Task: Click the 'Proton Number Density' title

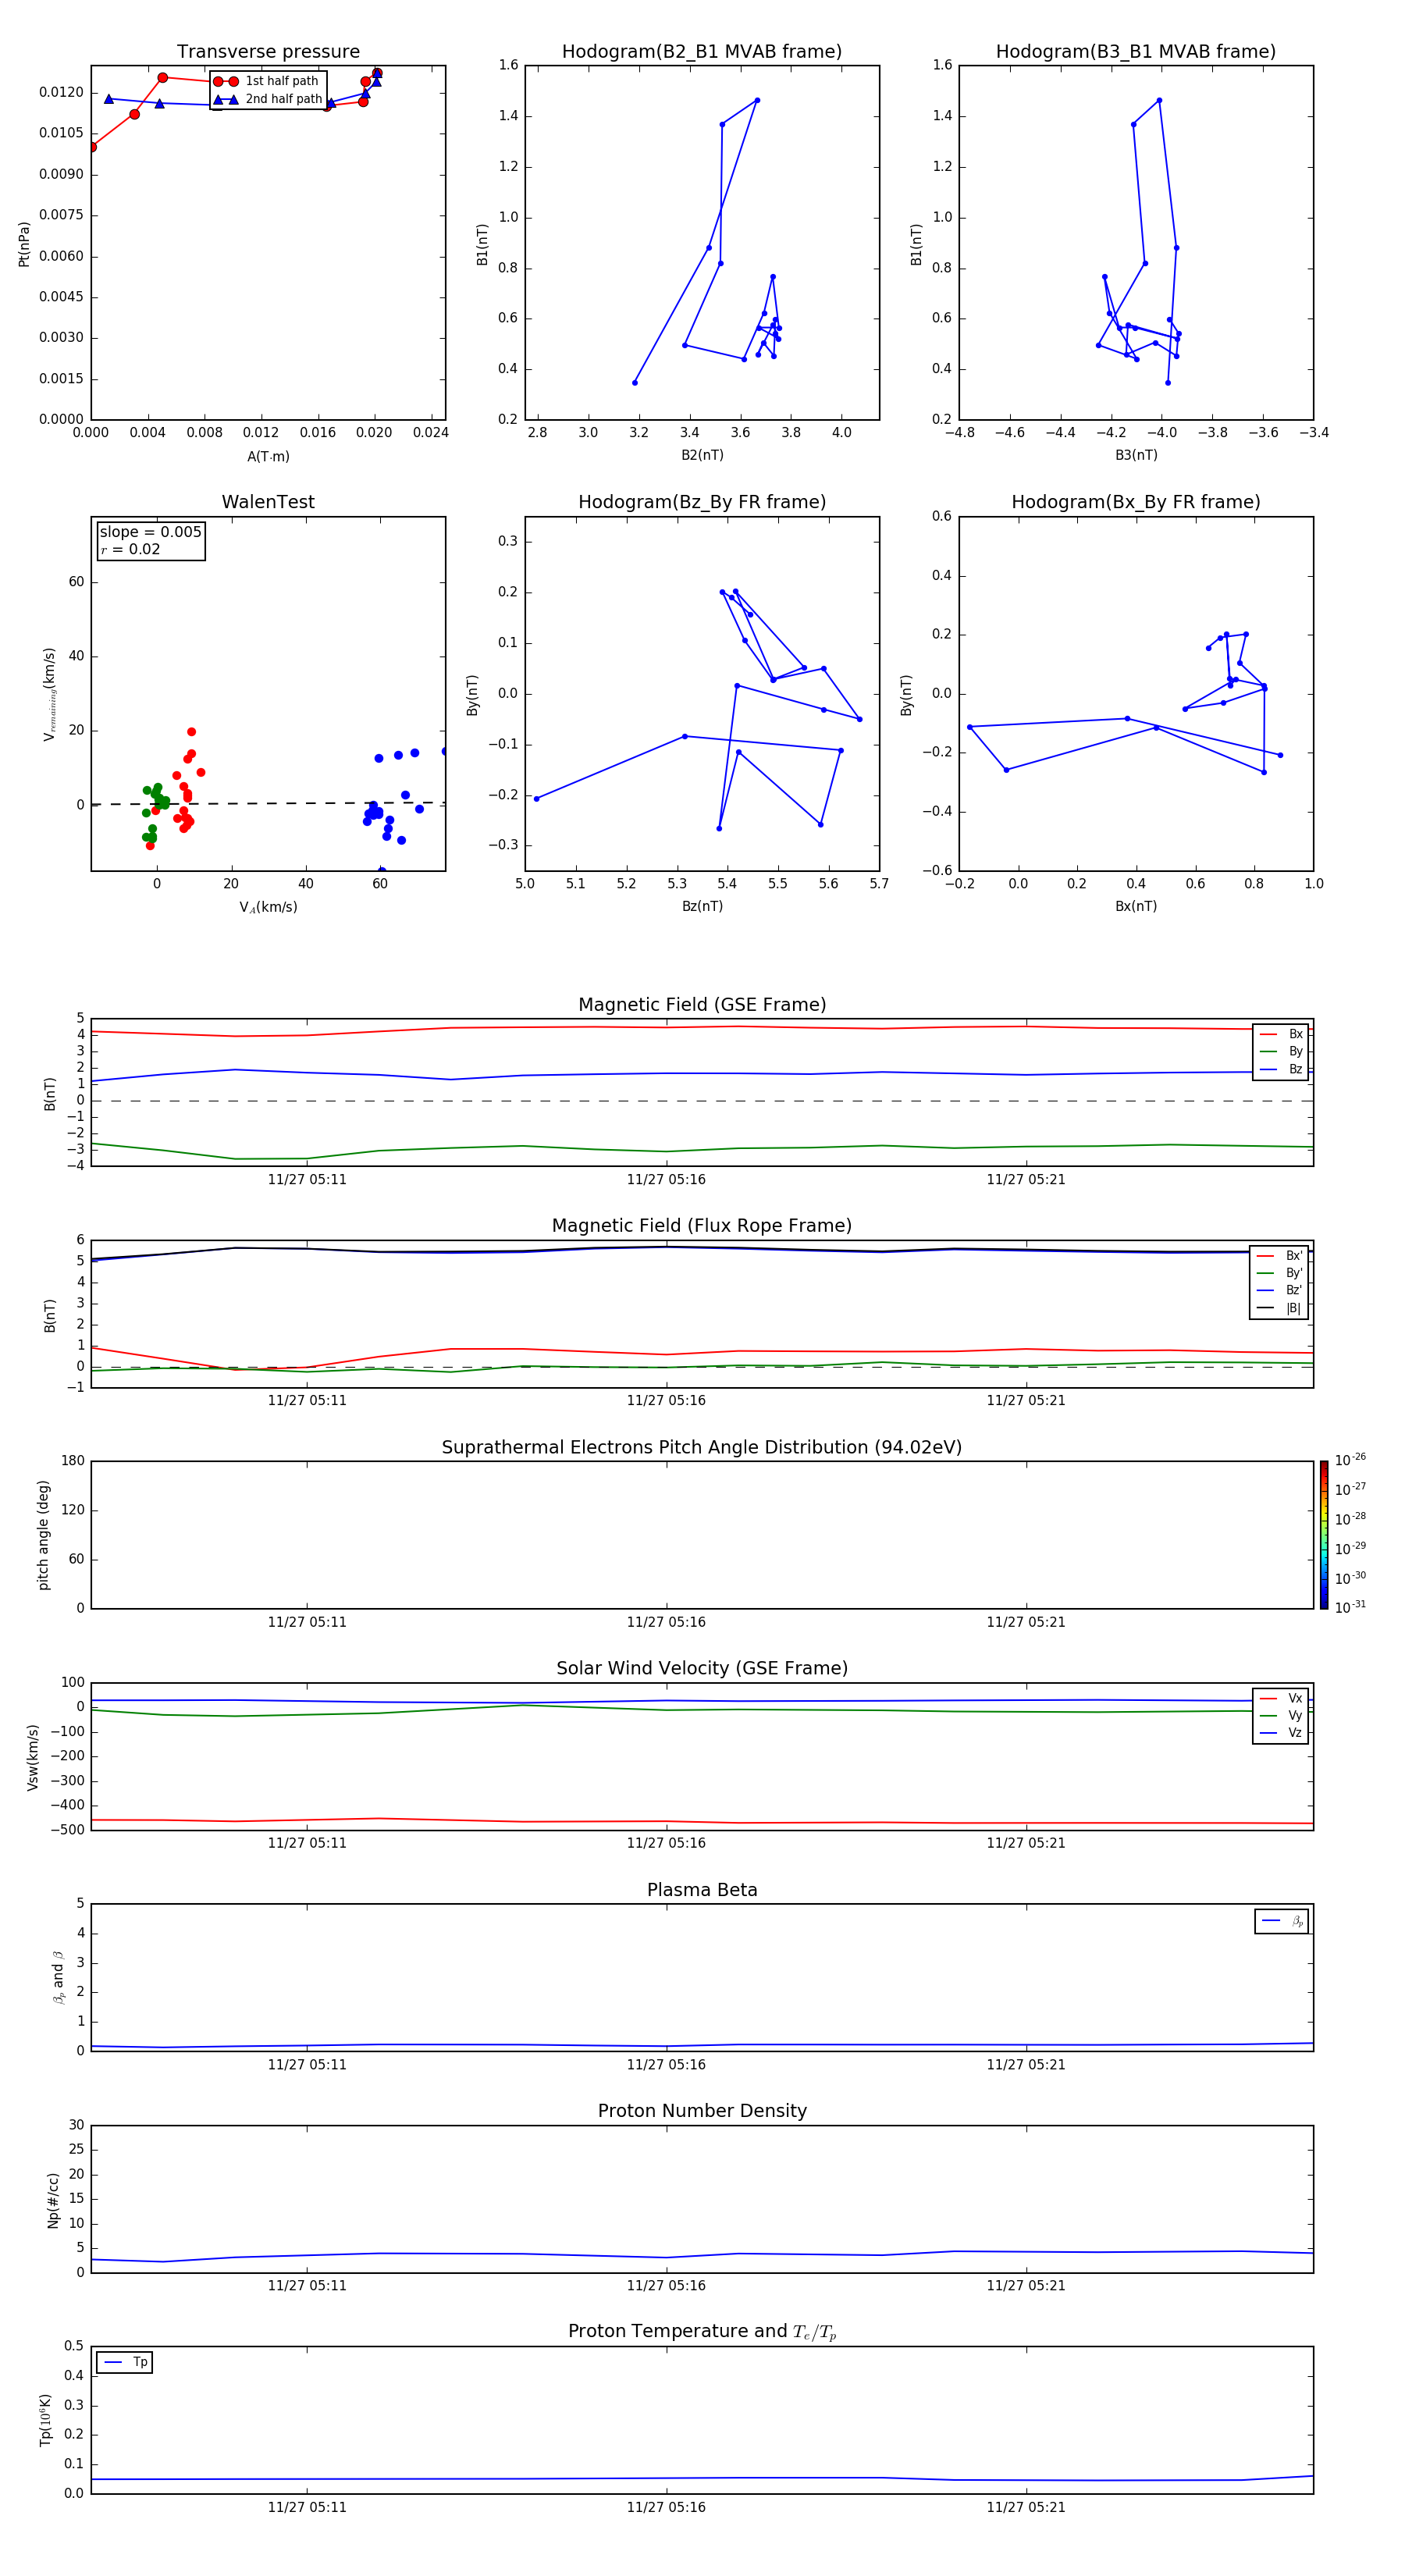Action: (x=702, y=2112)
